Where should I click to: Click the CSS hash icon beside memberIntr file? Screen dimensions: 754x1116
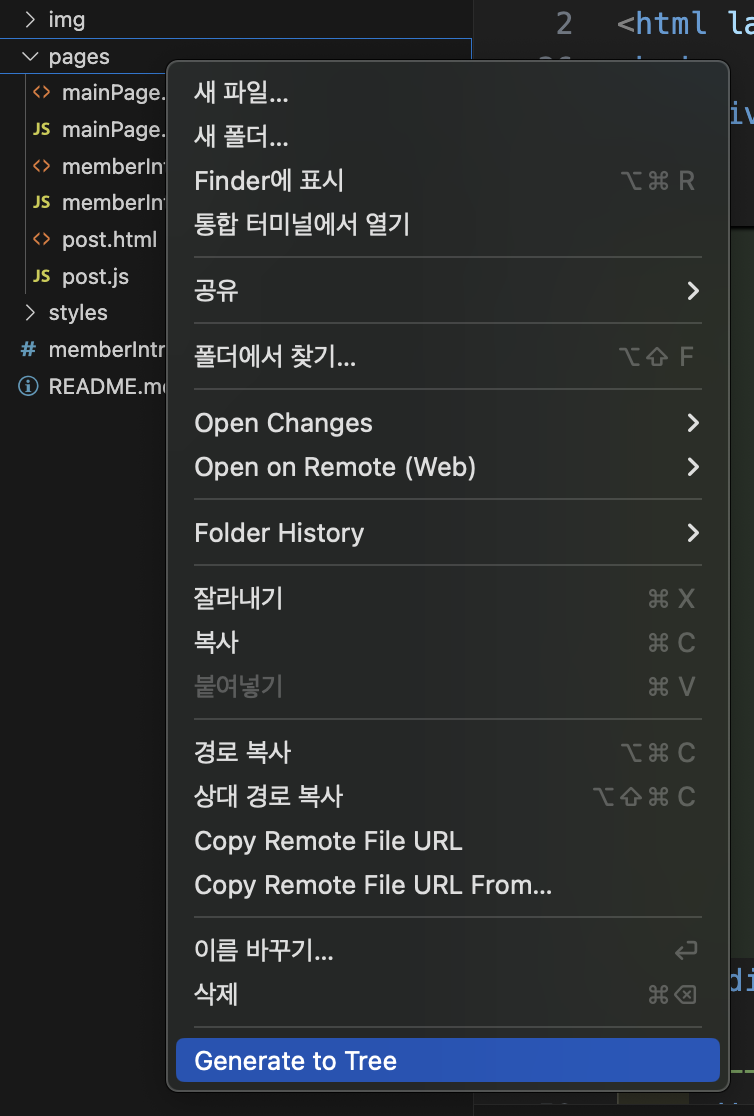(x=28, y=349)
